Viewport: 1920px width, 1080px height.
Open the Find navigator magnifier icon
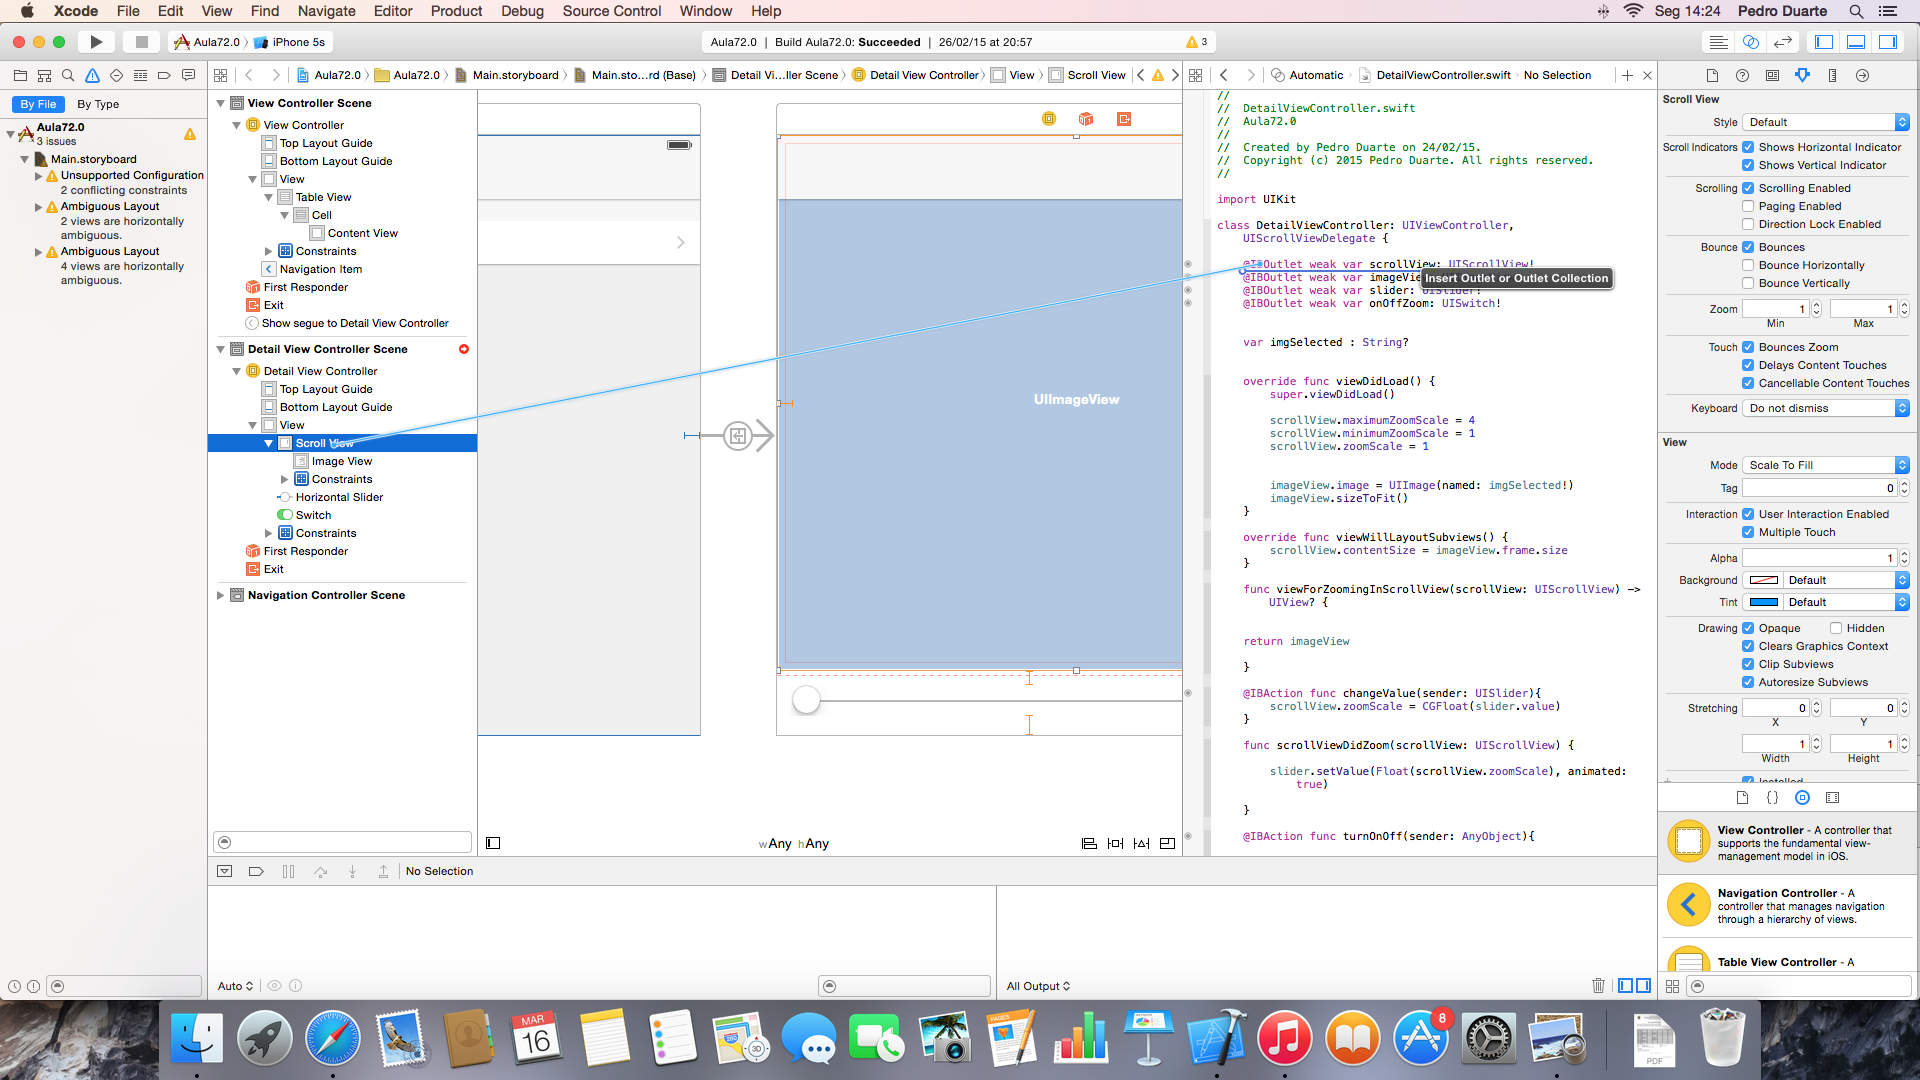68,75
